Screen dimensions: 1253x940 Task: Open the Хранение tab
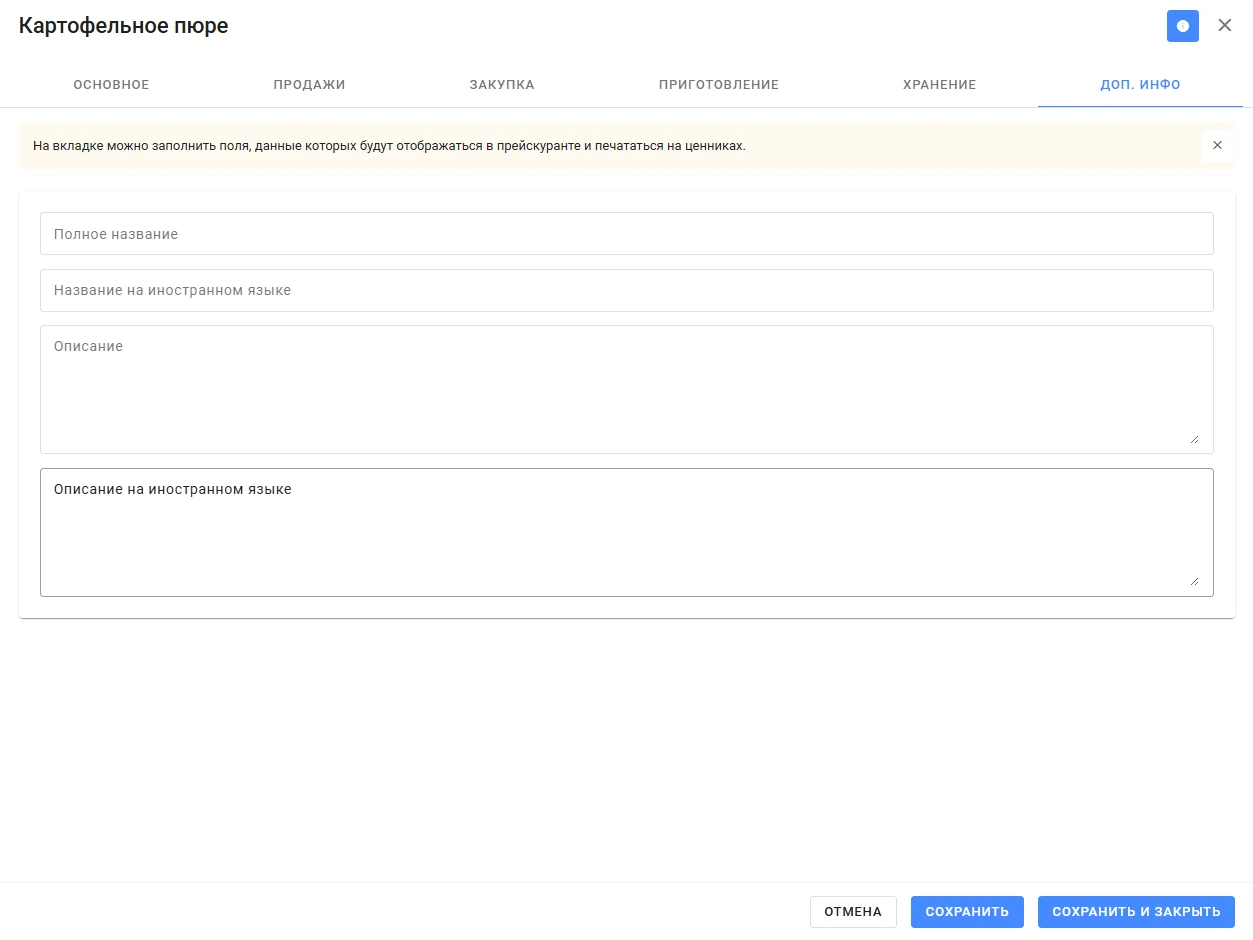939,85
